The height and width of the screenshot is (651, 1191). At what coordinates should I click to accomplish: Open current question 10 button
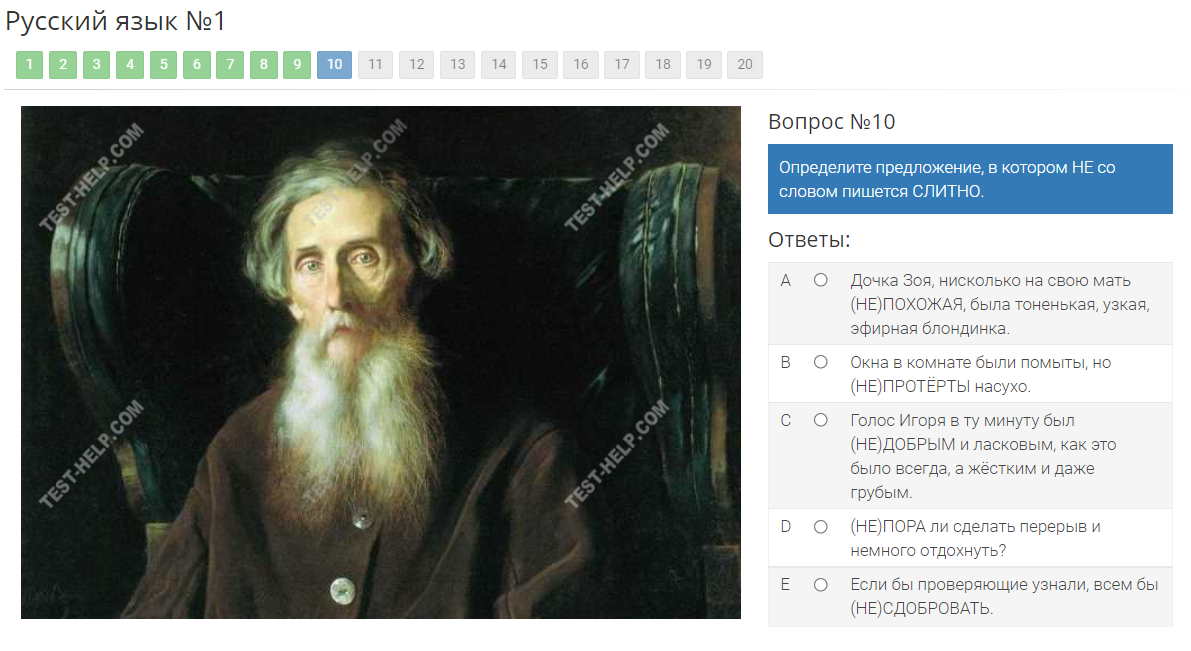[x=335, y=65]
